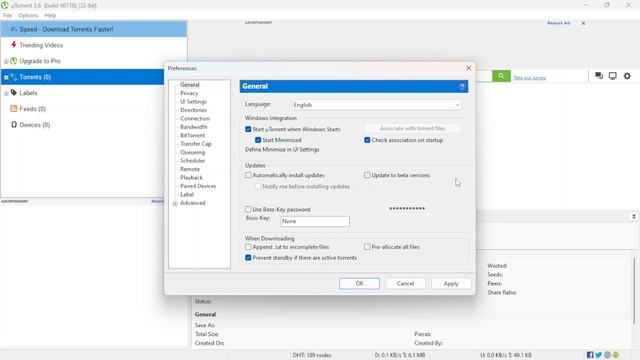Collapse the detail pane with arrow button
This screenshot has width=640, height=360.
point(633,216)
